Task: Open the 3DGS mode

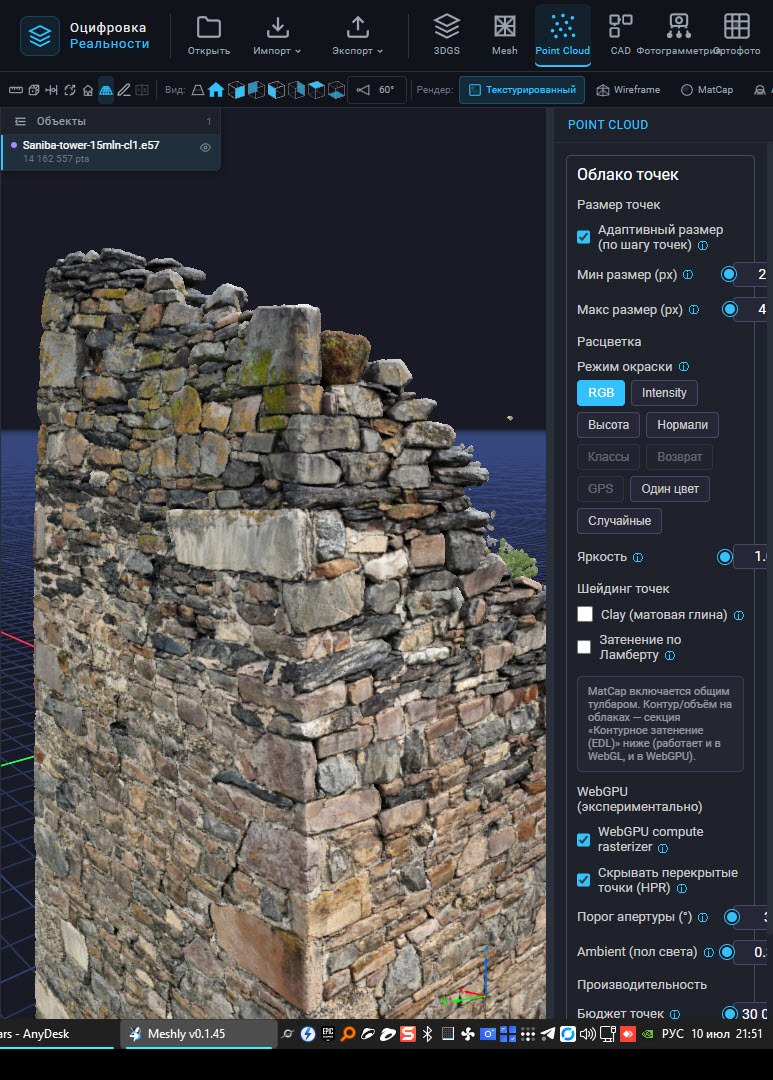Action: (x=446, y=34)
